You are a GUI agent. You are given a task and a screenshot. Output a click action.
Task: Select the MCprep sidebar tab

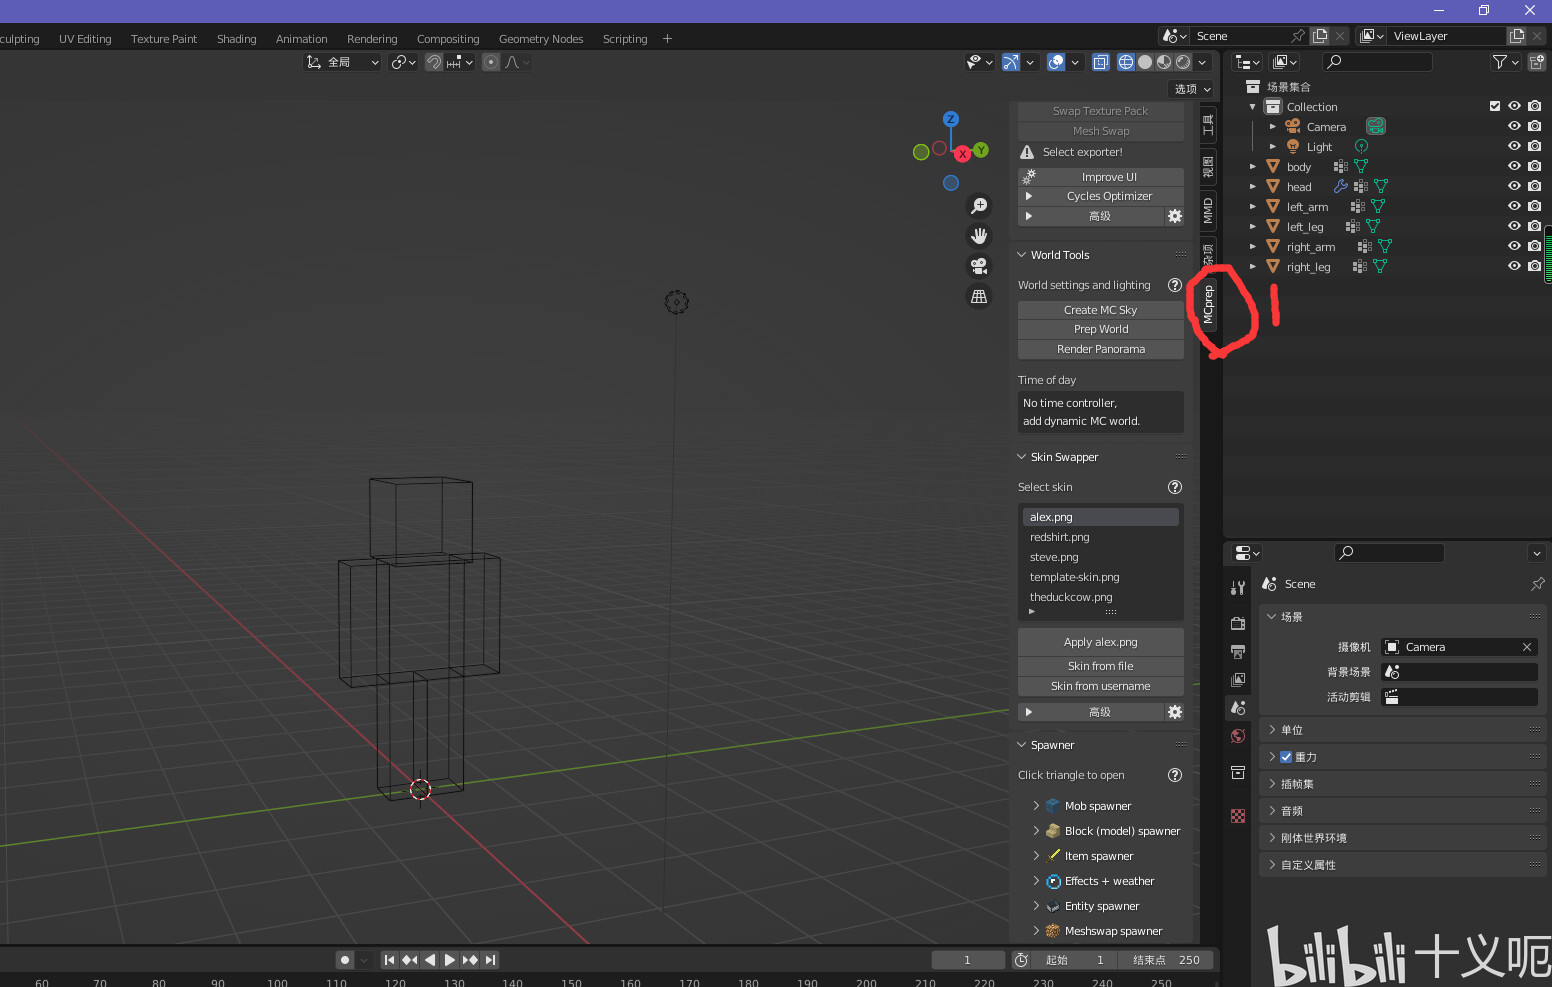[1208, 304]
